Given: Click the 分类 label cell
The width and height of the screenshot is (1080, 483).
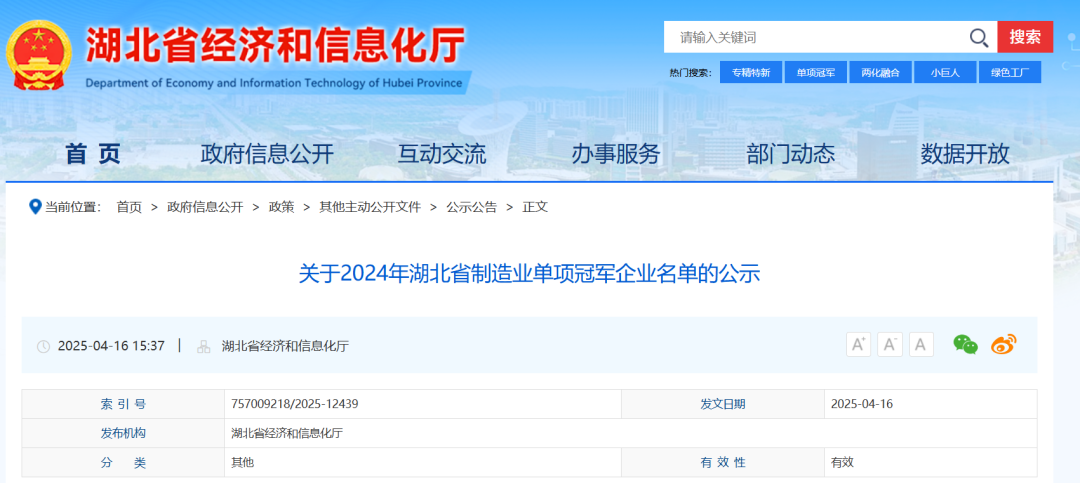Looking at the screenshot, I should click(x=123, y=463).
